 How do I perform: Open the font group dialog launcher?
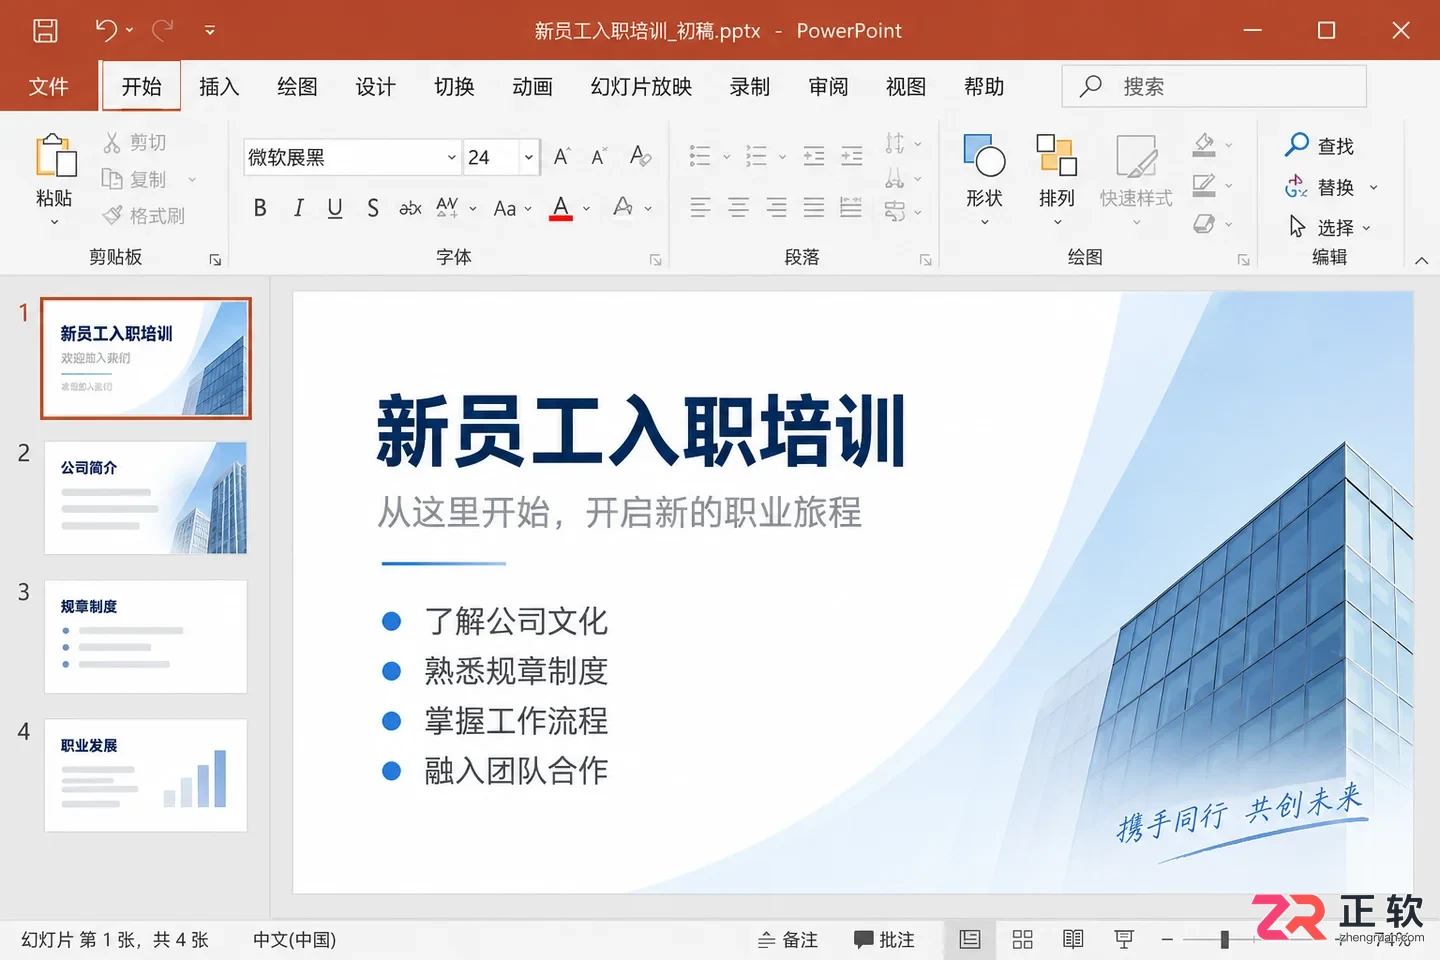[x=656, y=260]
